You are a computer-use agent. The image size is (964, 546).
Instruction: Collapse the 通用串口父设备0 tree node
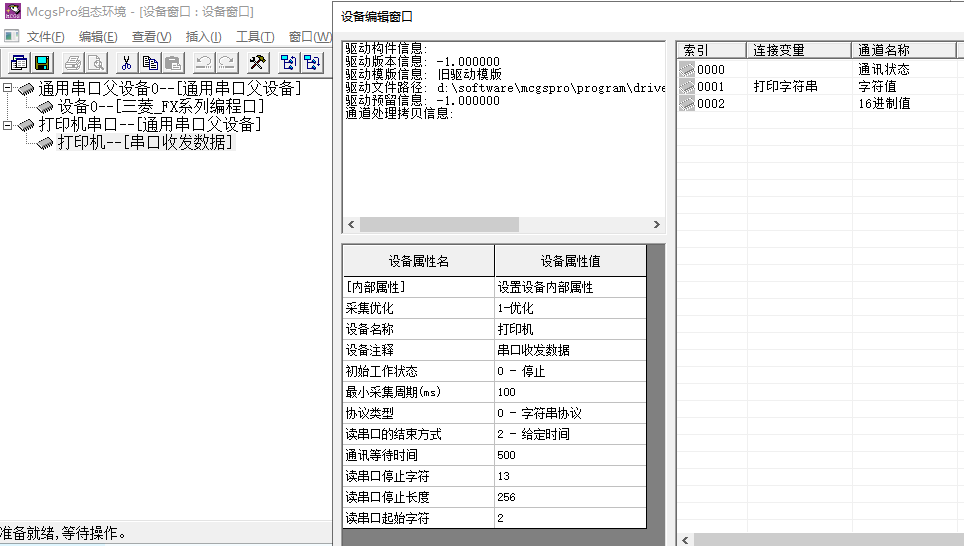(9, 89)
